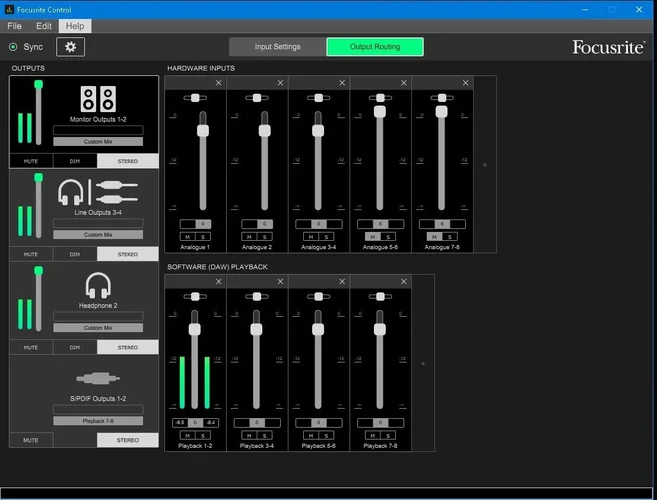
Task: Click the Analogue 2 pan slider
Action: [257, 98]
